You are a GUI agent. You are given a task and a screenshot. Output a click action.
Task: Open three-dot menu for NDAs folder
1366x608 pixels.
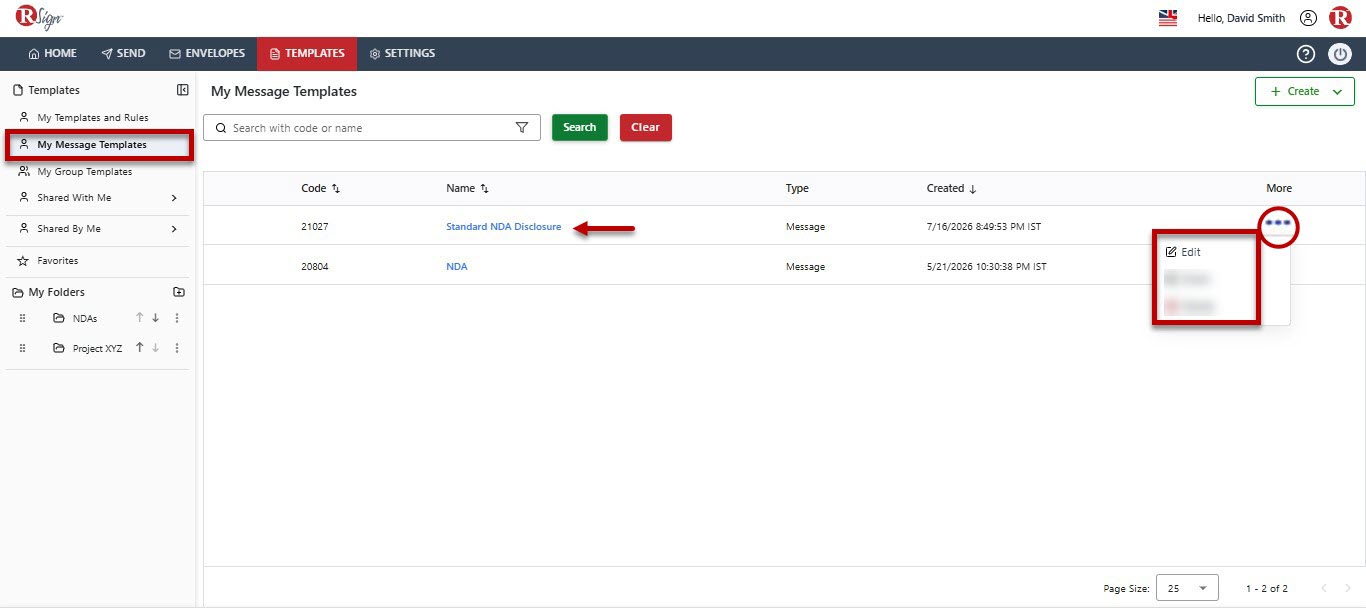[x=177, y=318]
